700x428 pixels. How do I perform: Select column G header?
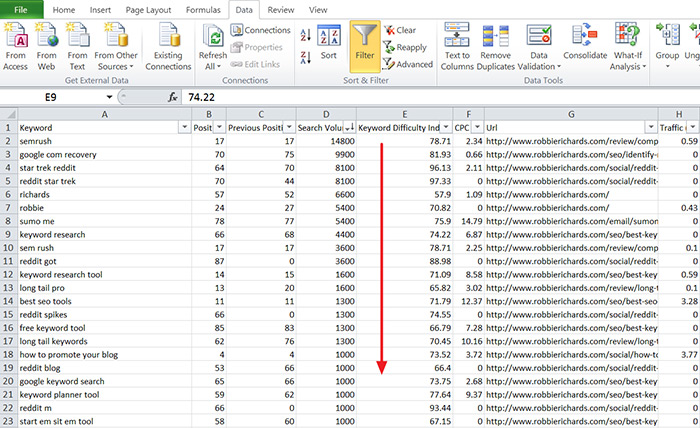(x=571, y=114)
